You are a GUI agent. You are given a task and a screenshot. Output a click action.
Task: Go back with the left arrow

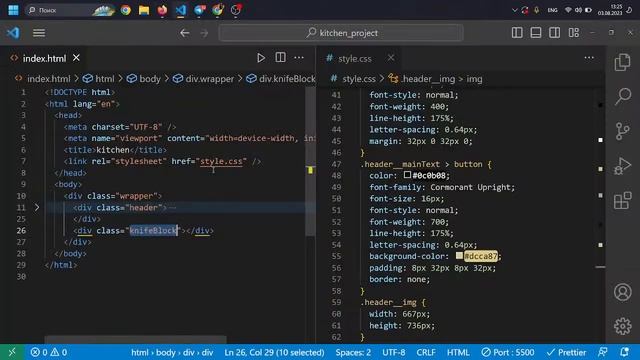[x=184, y=33]
